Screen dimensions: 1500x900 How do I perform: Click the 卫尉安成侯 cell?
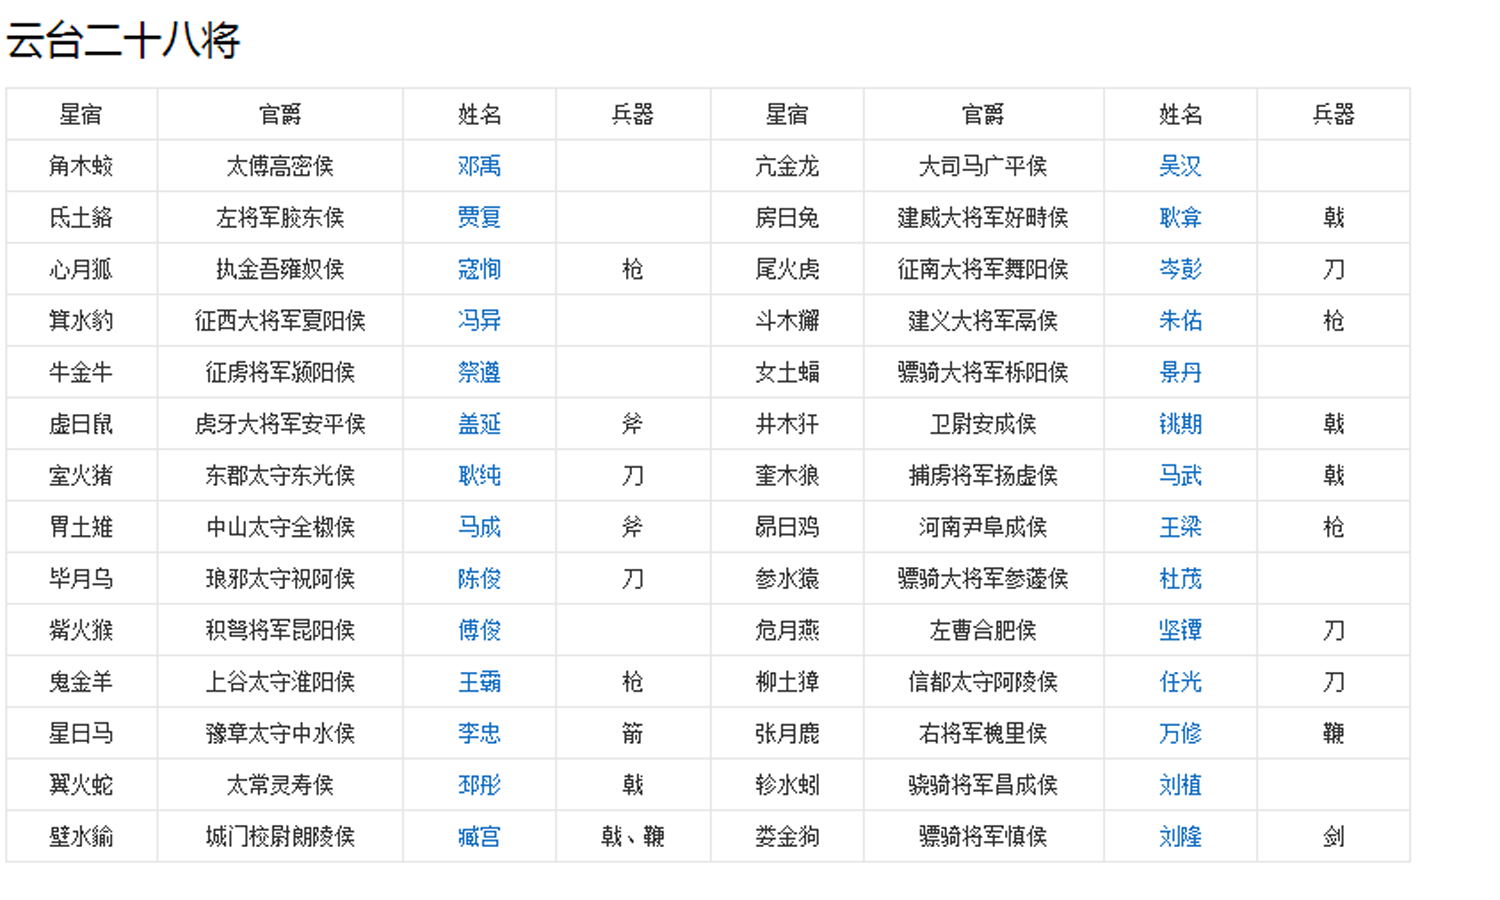click(x=983, y=424)
